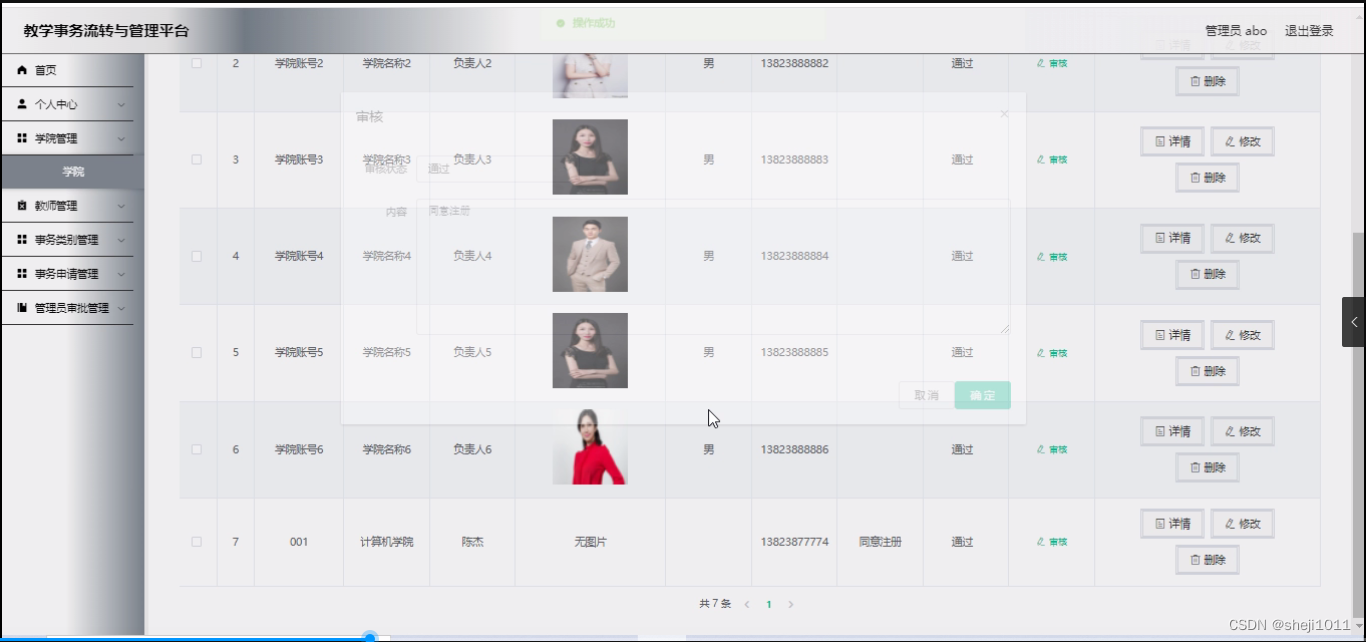Click 审核 icon link in 学院账号5 row

(1052, 353)
